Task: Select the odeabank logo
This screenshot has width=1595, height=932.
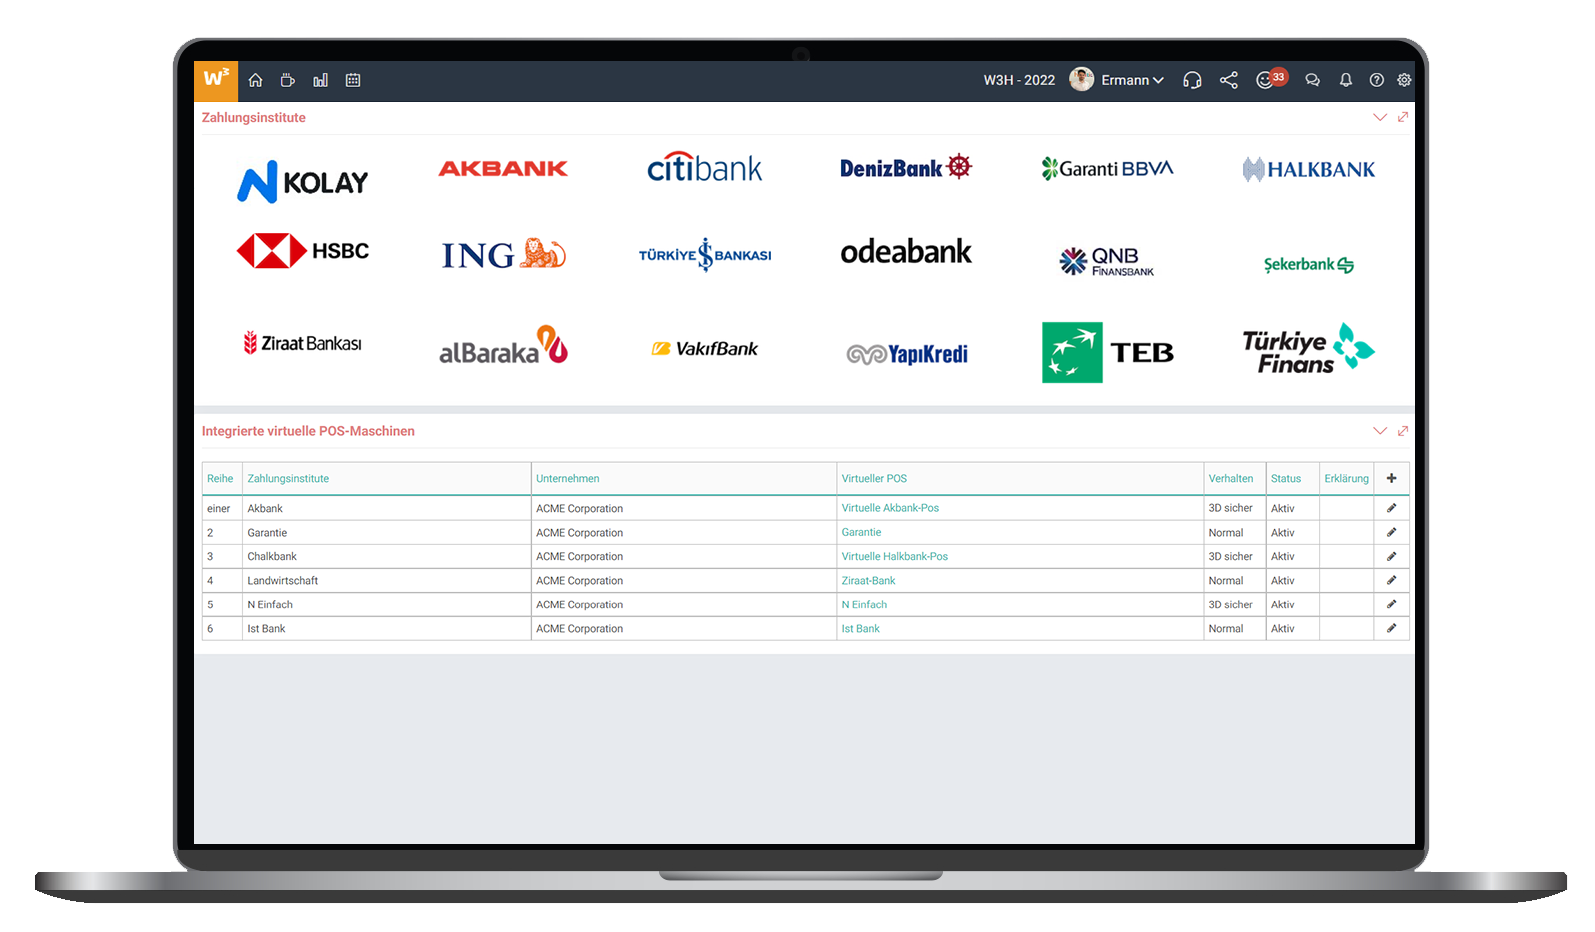Action: pyautogui.click(x=906, y=251)
